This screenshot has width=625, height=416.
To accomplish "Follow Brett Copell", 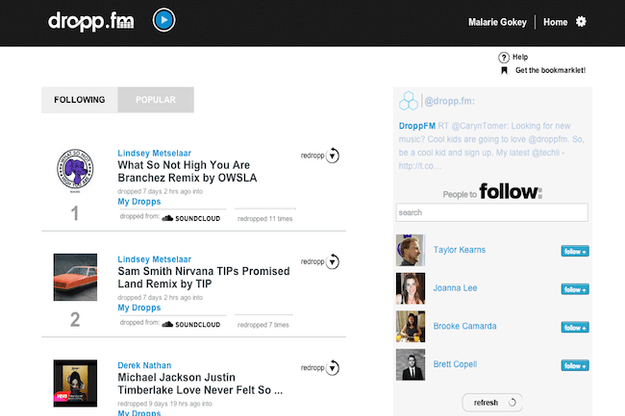I will pos(575,365).
